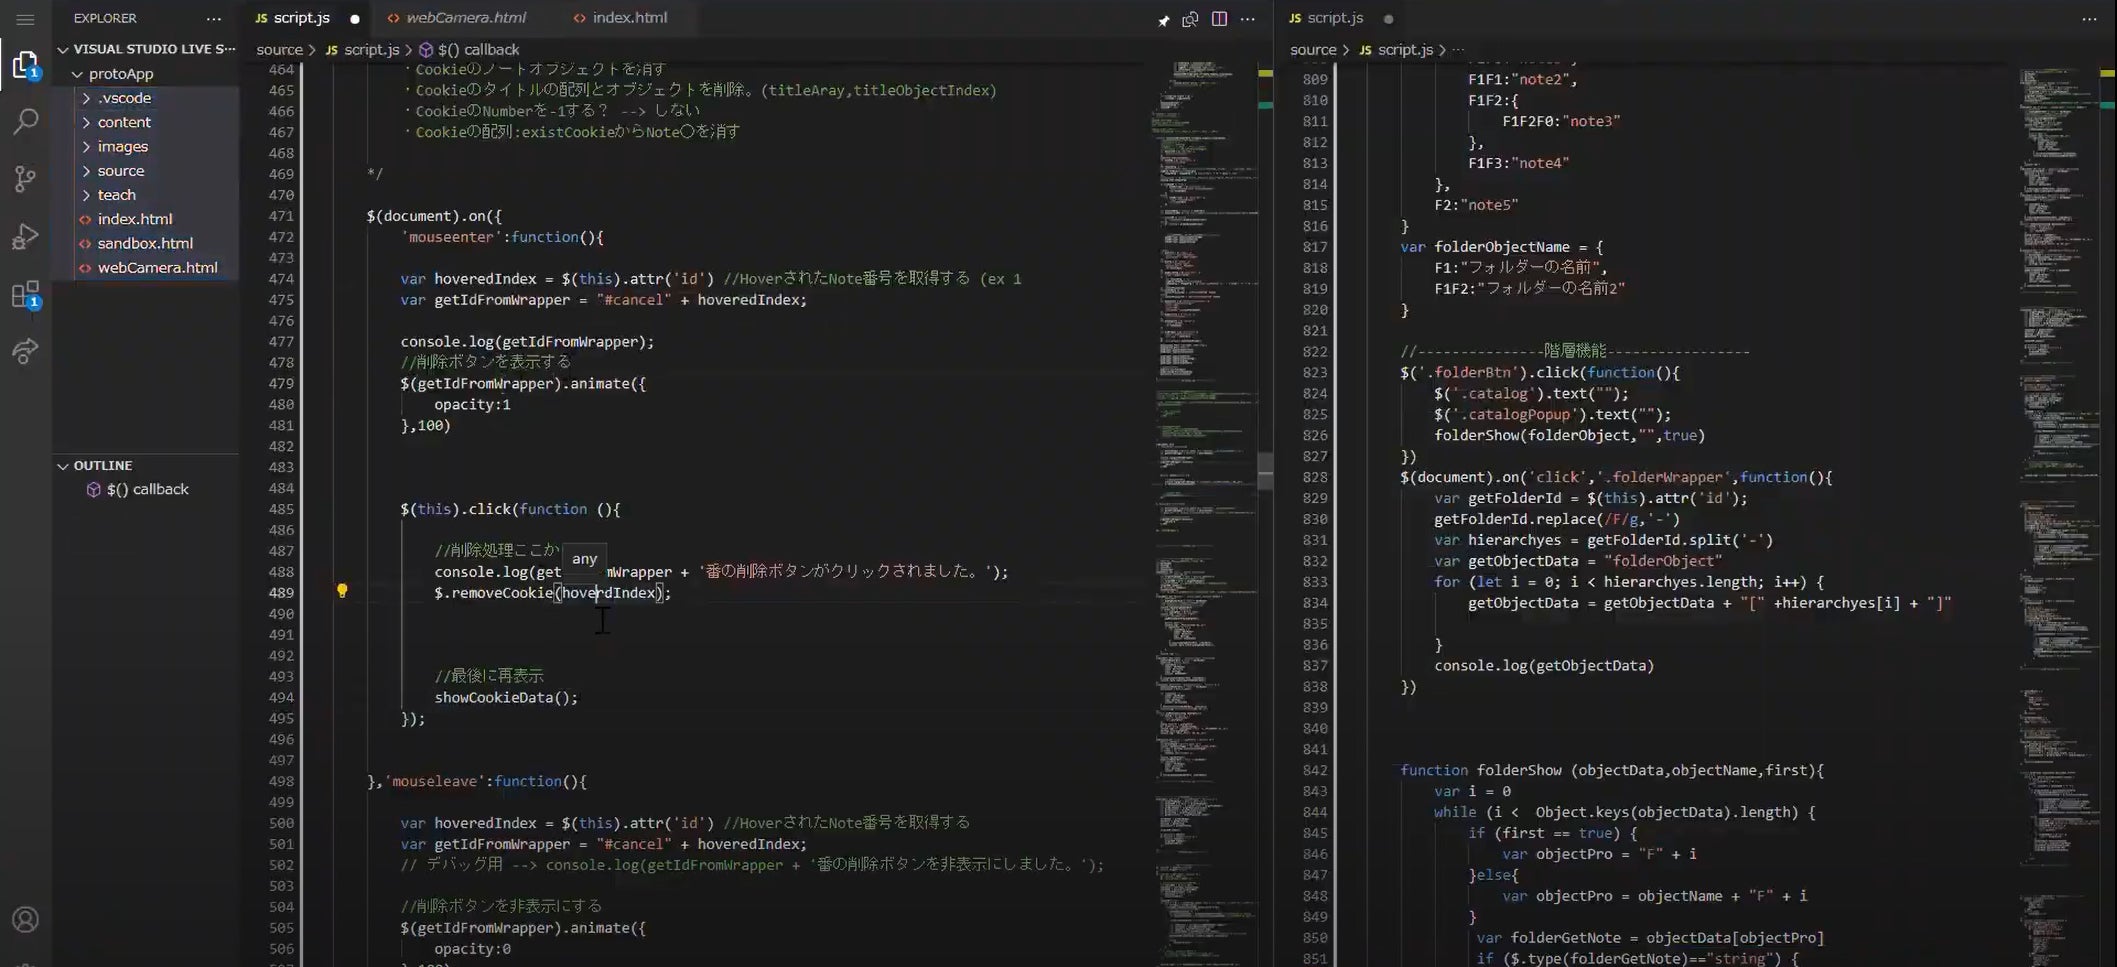Switch to the index.html editor tab
This screenshot has height=967, width=2117.
pyautogui.click(x=629, y=18)
